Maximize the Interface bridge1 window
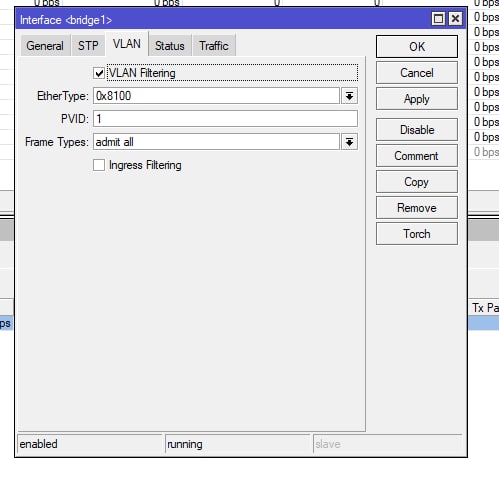The height and width of the screenshot is (502, 499). (438, 19)
